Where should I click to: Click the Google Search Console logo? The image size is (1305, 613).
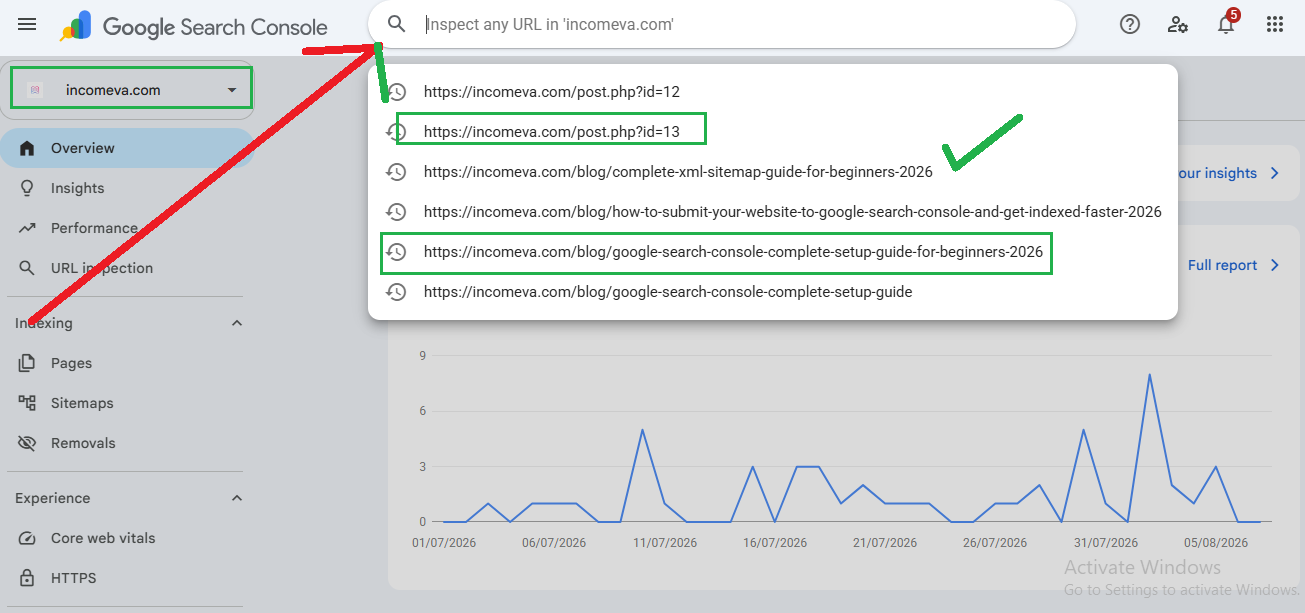(x=194, y=26)
